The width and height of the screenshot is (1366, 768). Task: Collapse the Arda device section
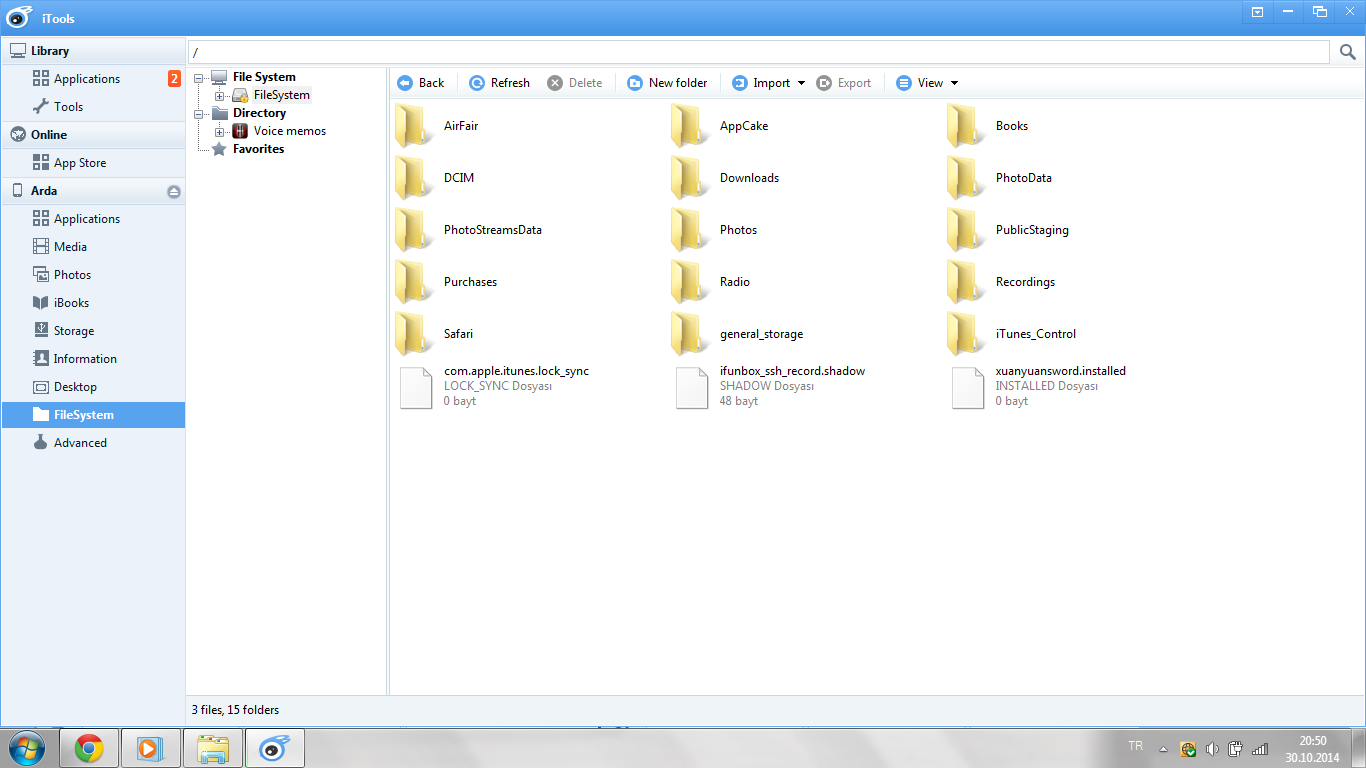point(174,191)
